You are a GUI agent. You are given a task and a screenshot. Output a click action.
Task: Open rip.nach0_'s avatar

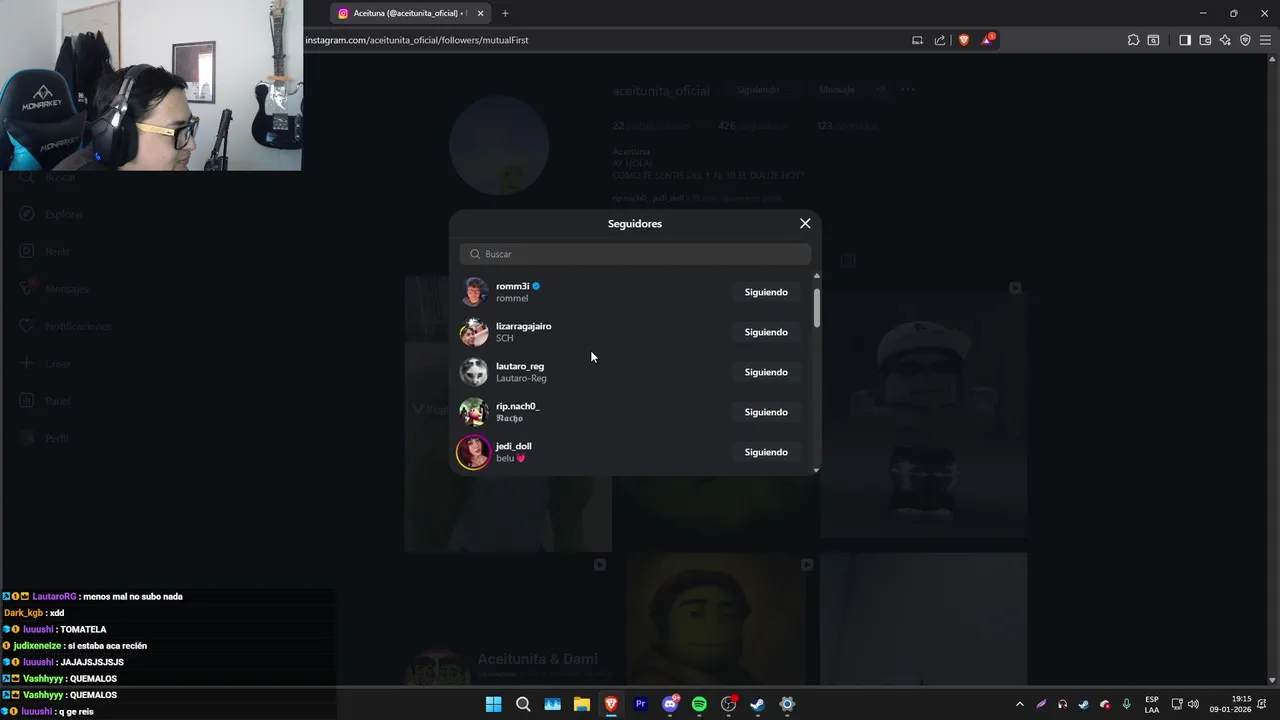pos(474,412)
